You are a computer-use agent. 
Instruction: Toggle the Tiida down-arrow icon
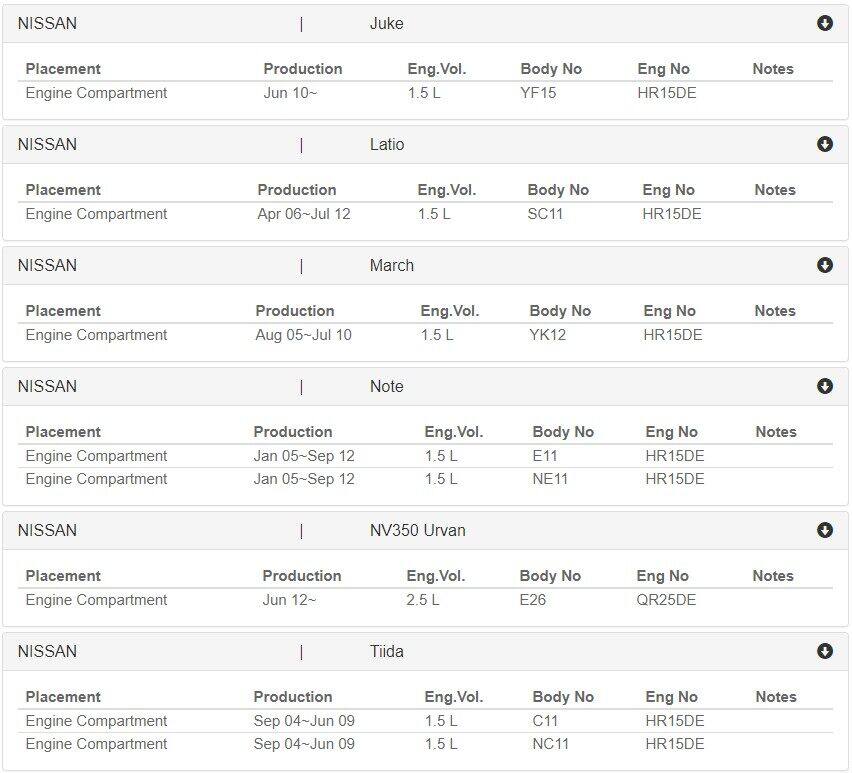[x=824, y=651]
